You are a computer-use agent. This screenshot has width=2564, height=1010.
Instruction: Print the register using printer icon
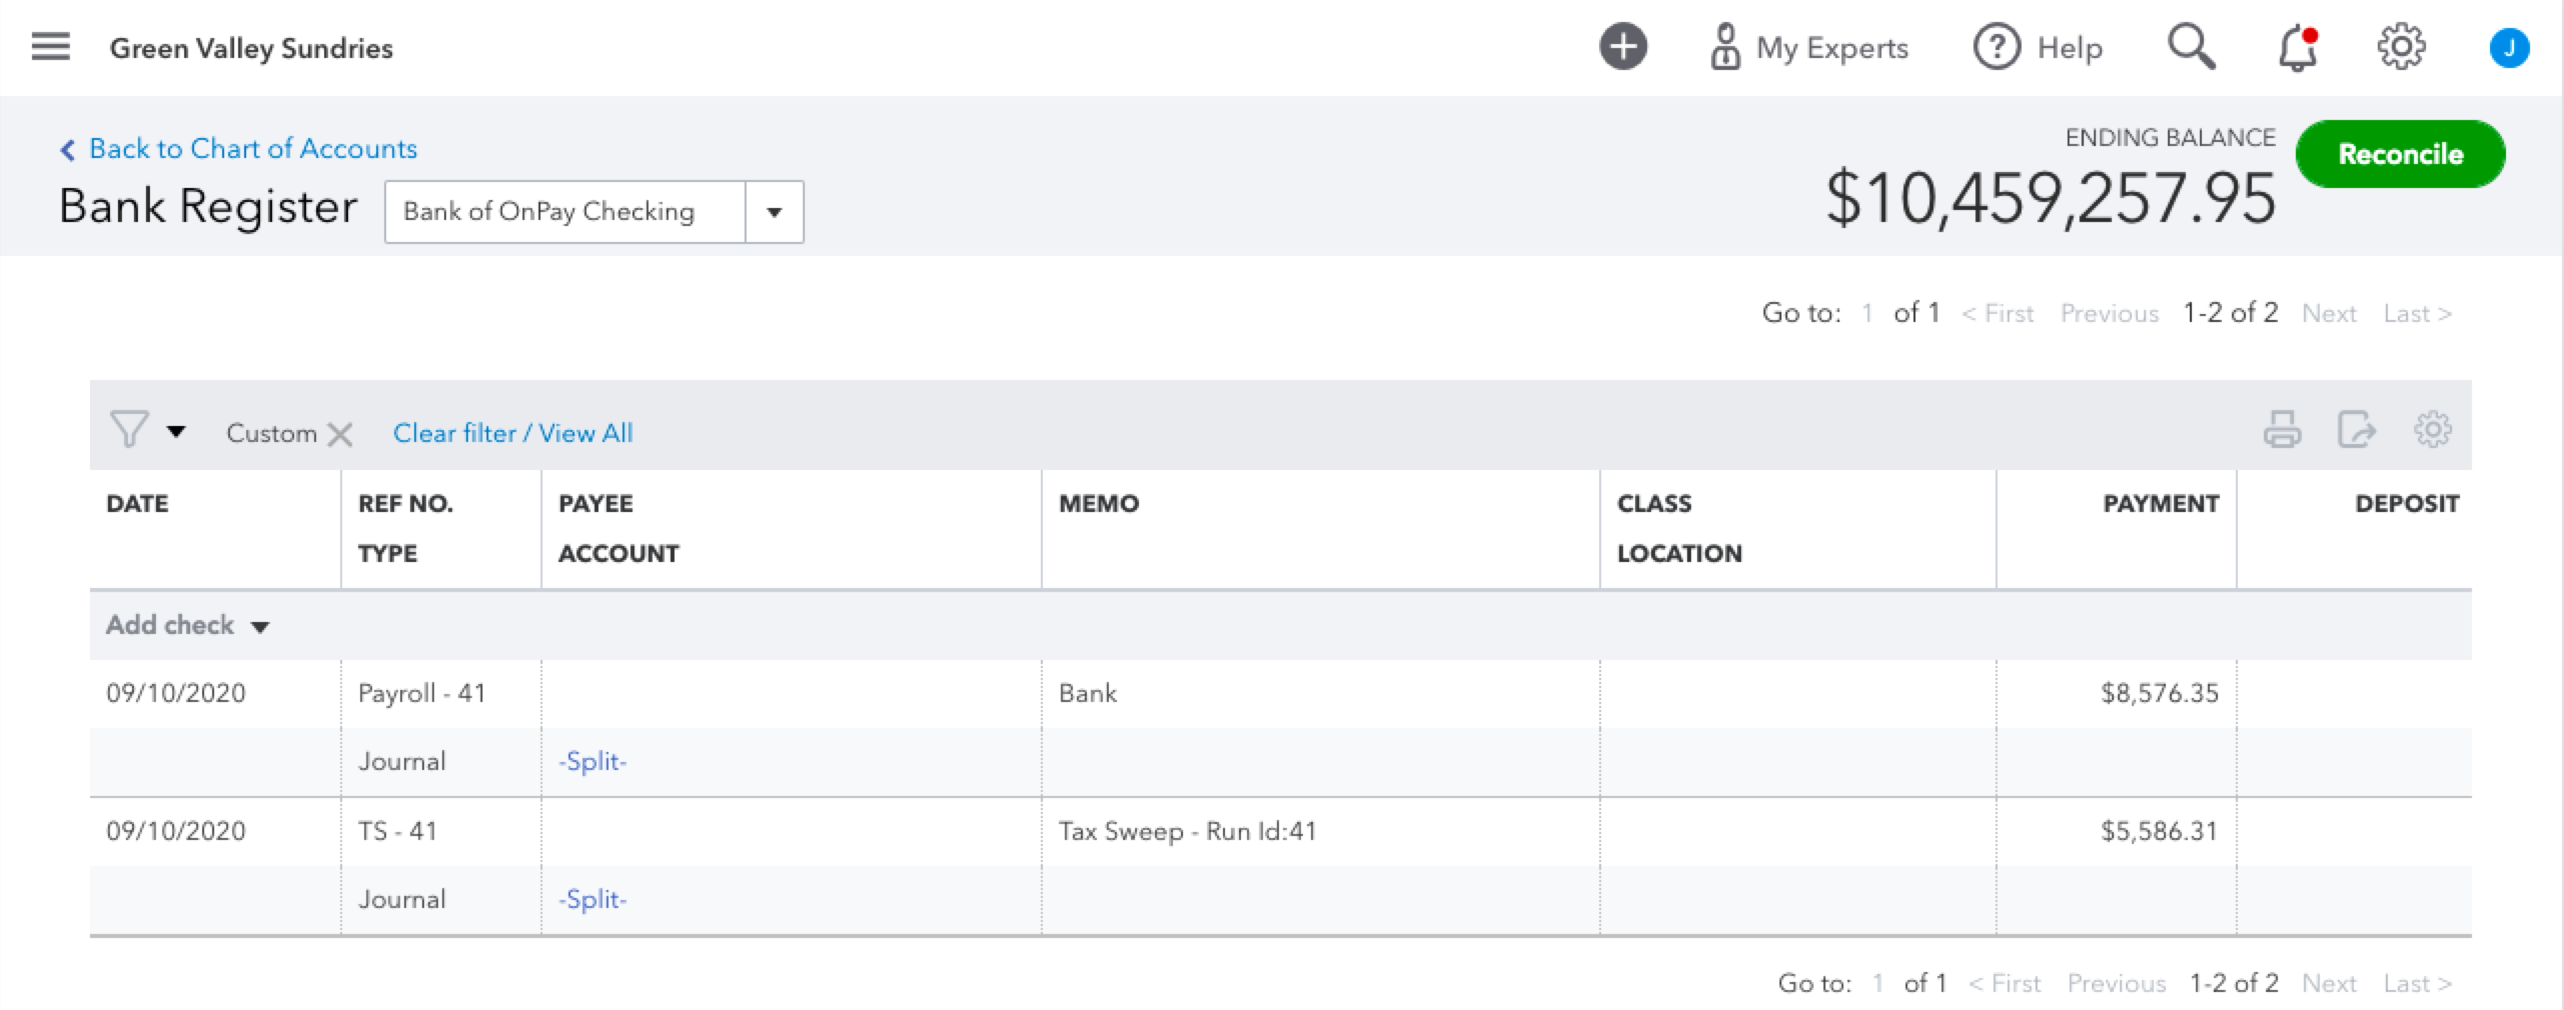pyautogui.click(x=2282, y=430)
